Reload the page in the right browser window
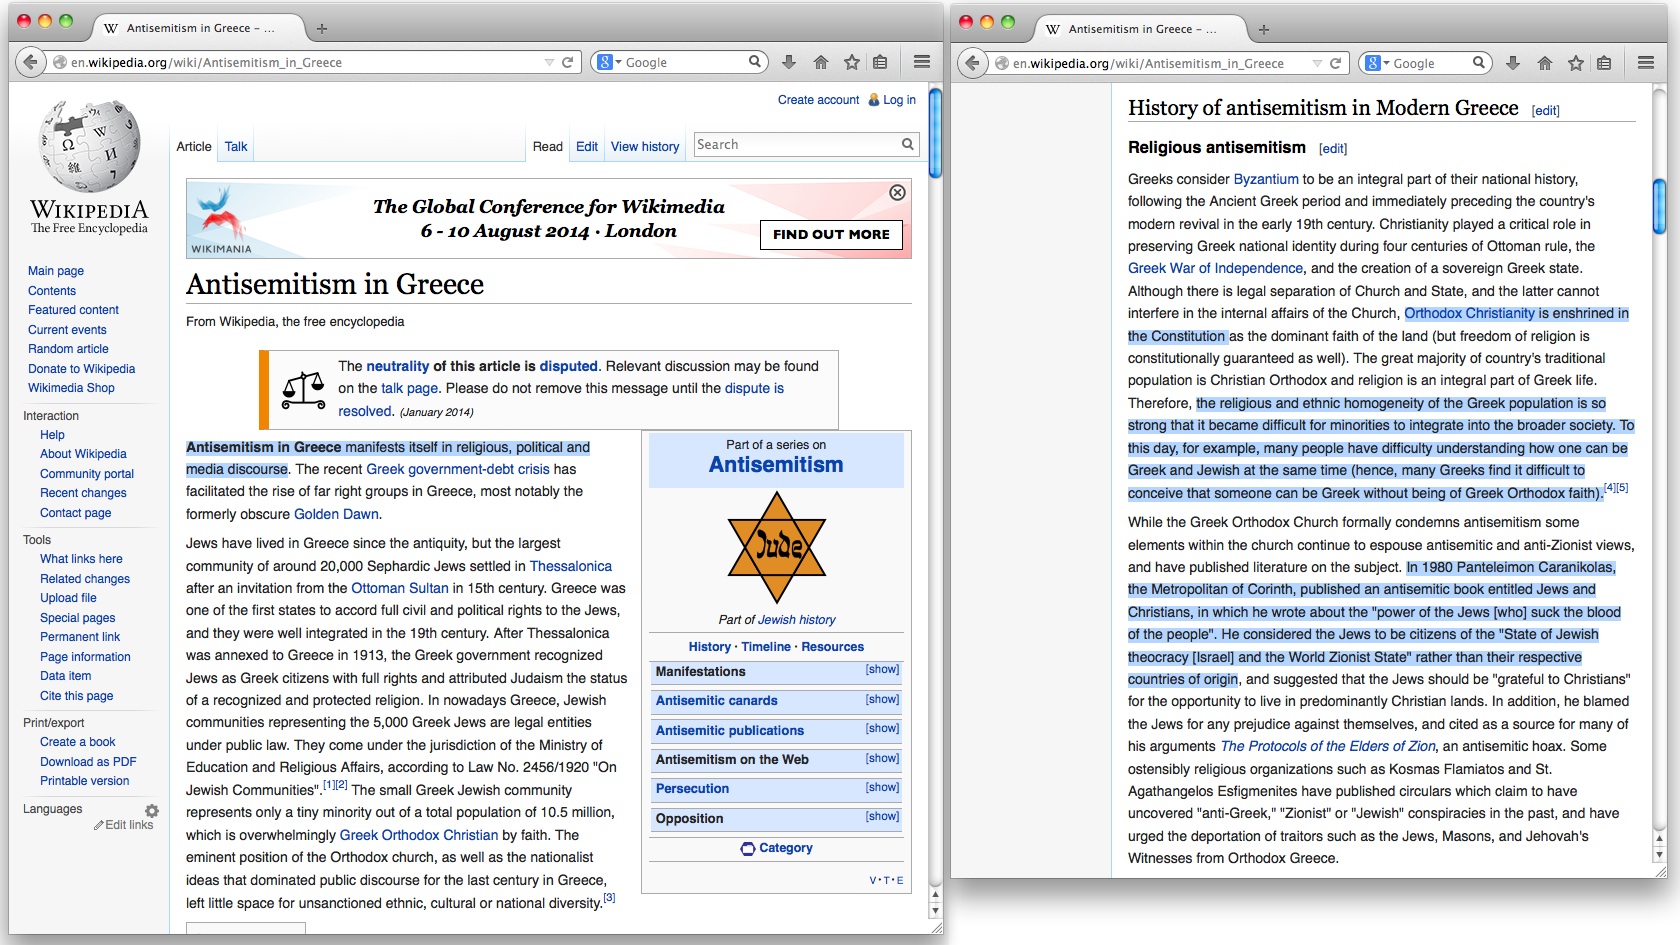Screen dimensions: 1680x945 (1335, 63)
